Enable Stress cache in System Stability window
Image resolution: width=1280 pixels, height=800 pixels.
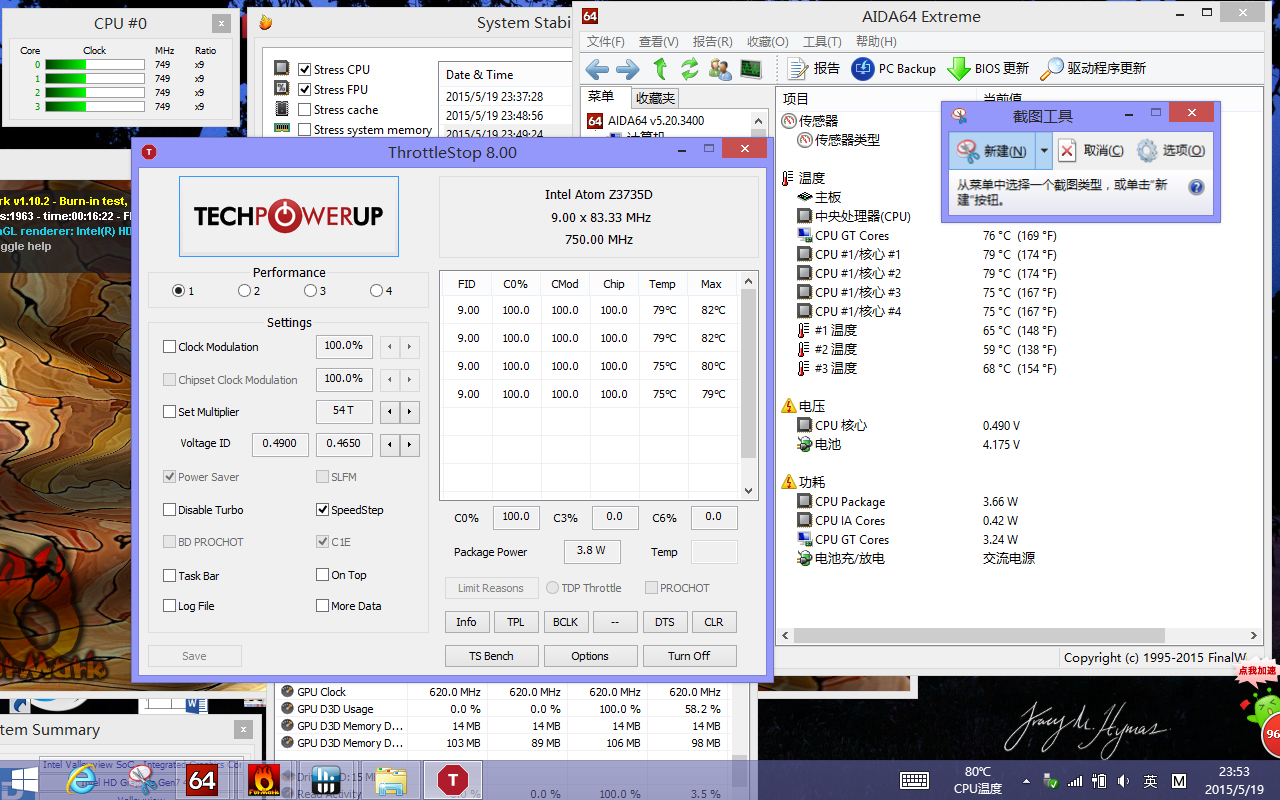[305, 109]
